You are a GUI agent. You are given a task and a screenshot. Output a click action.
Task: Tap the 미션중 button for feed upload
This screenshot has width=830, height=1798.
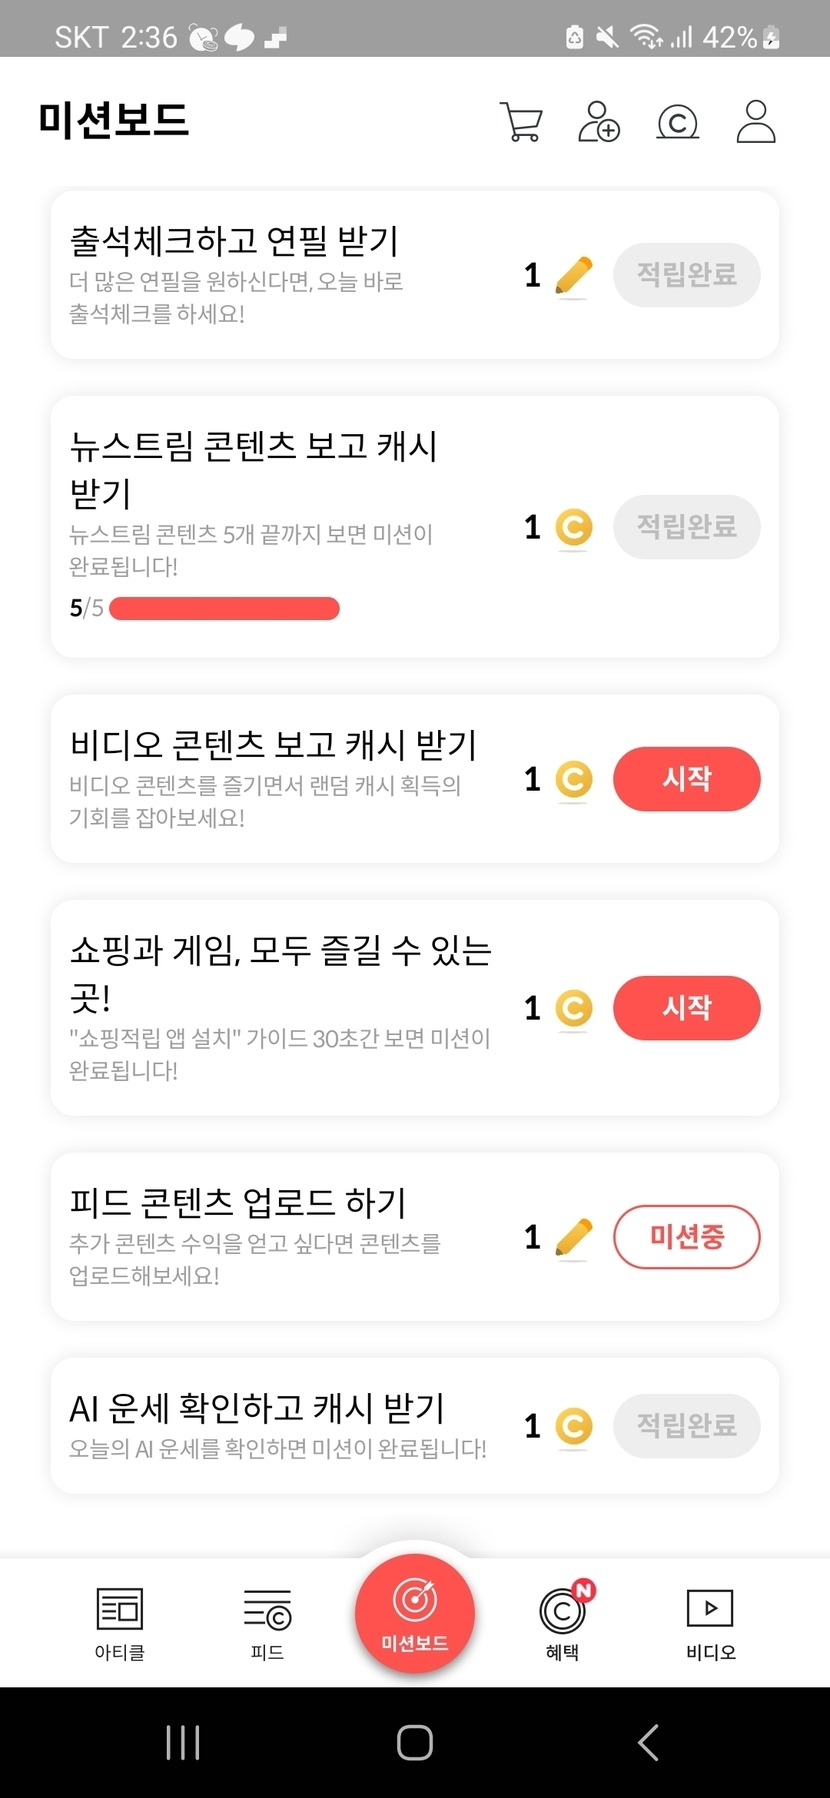click(x=686, y=1237)
